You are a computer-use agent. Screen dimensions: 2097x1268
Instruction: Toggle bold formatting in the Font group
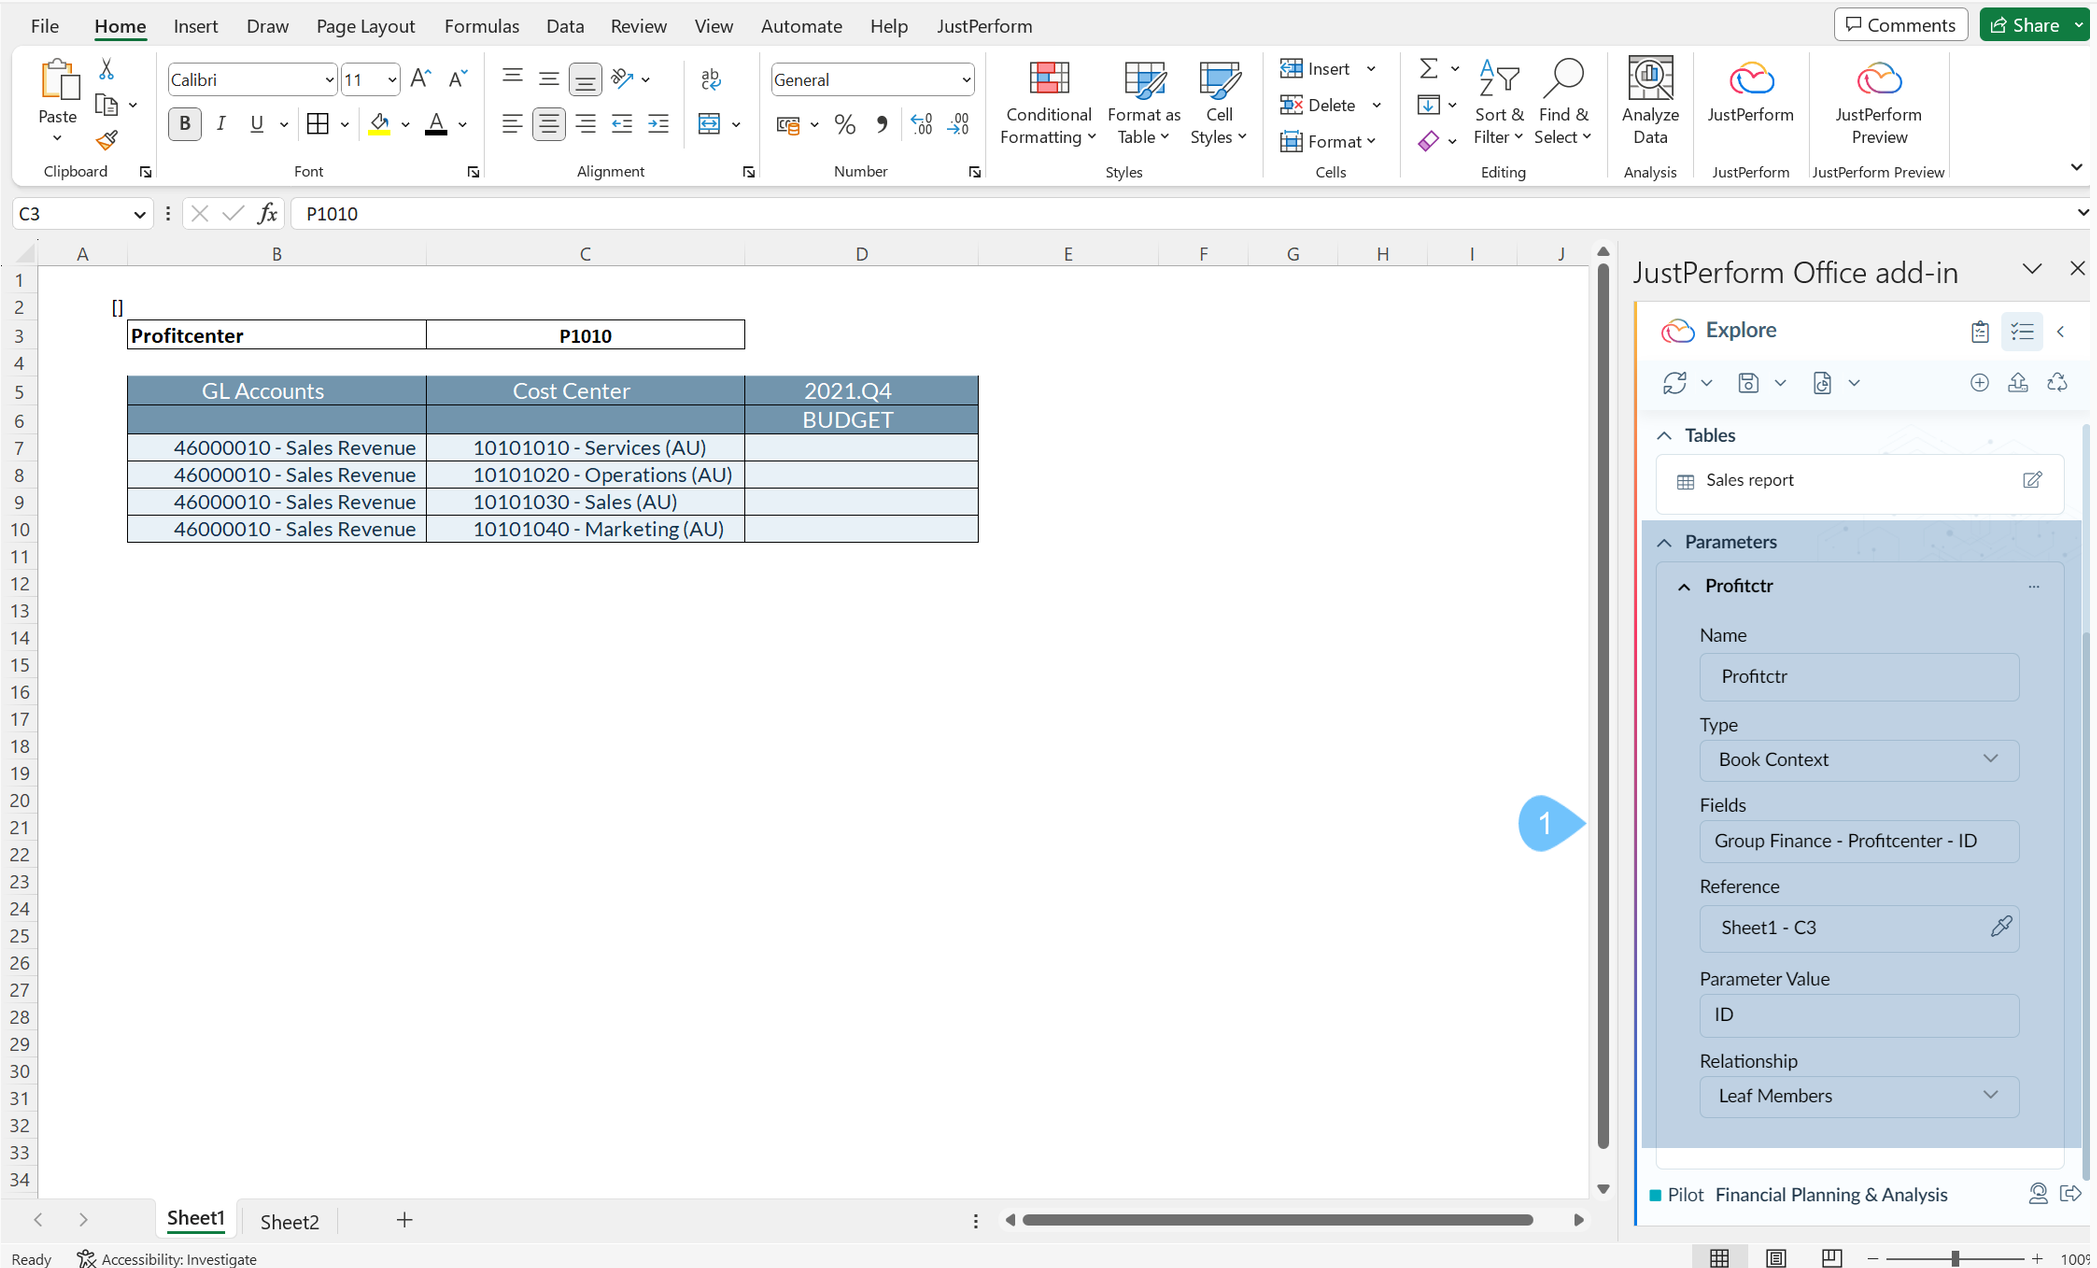click(x=184, y=123)
